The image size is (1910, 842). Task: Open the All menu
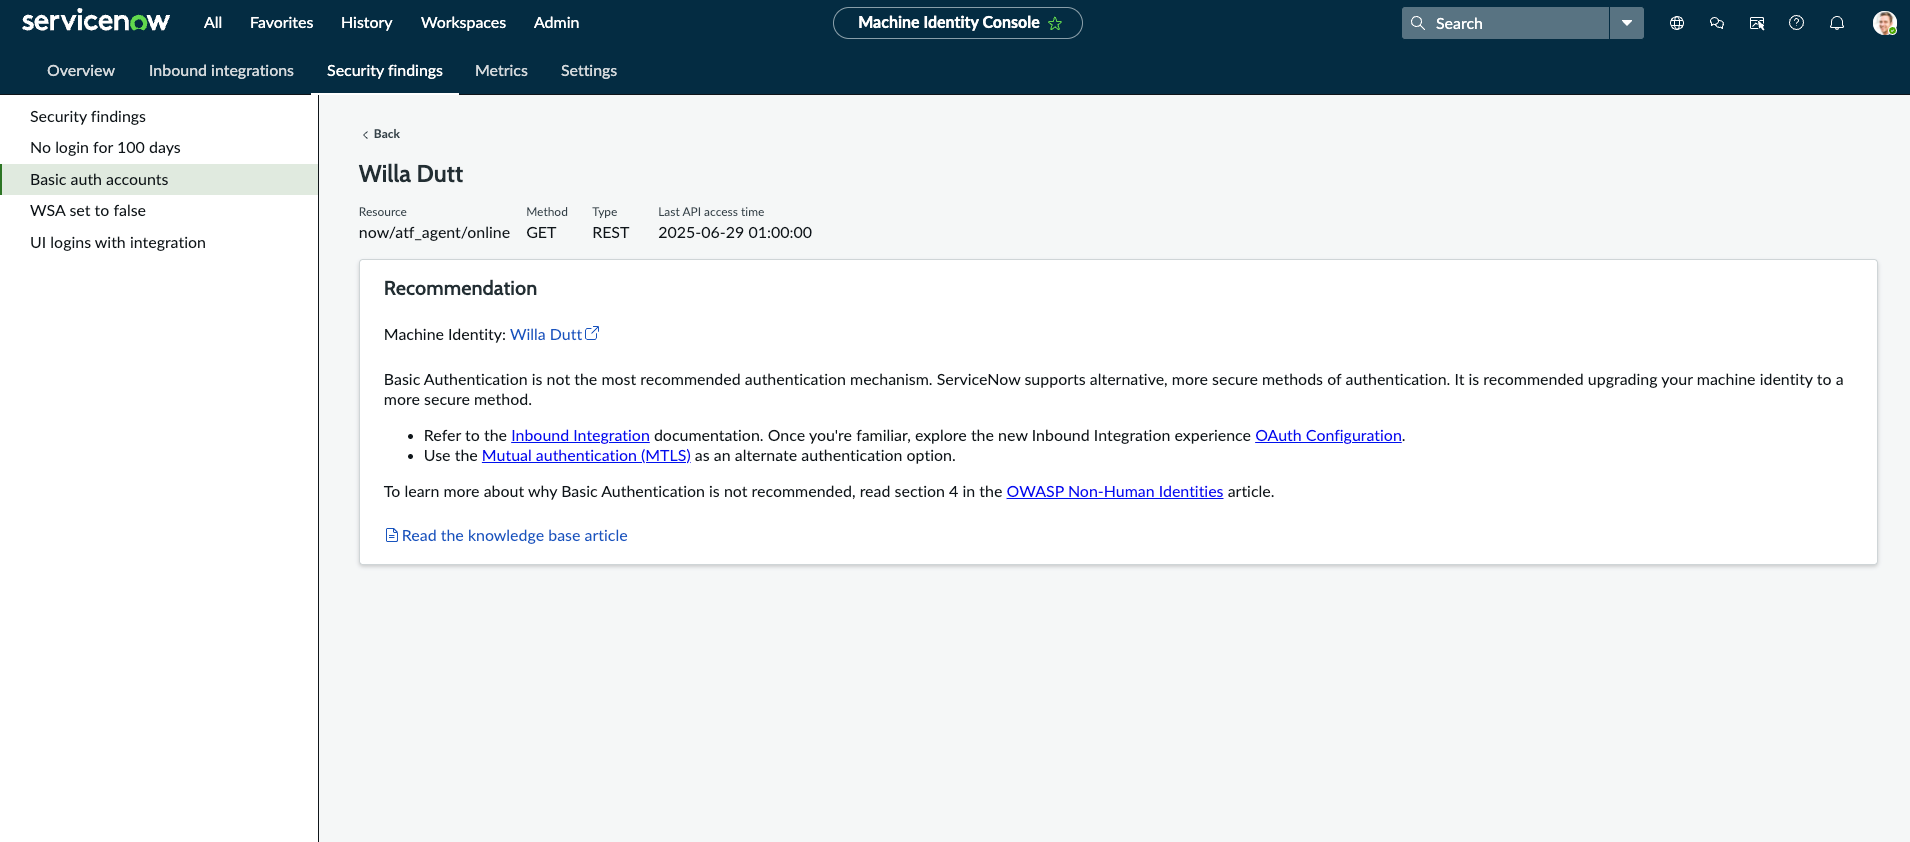pyautogui.click(x=213, y=22)
